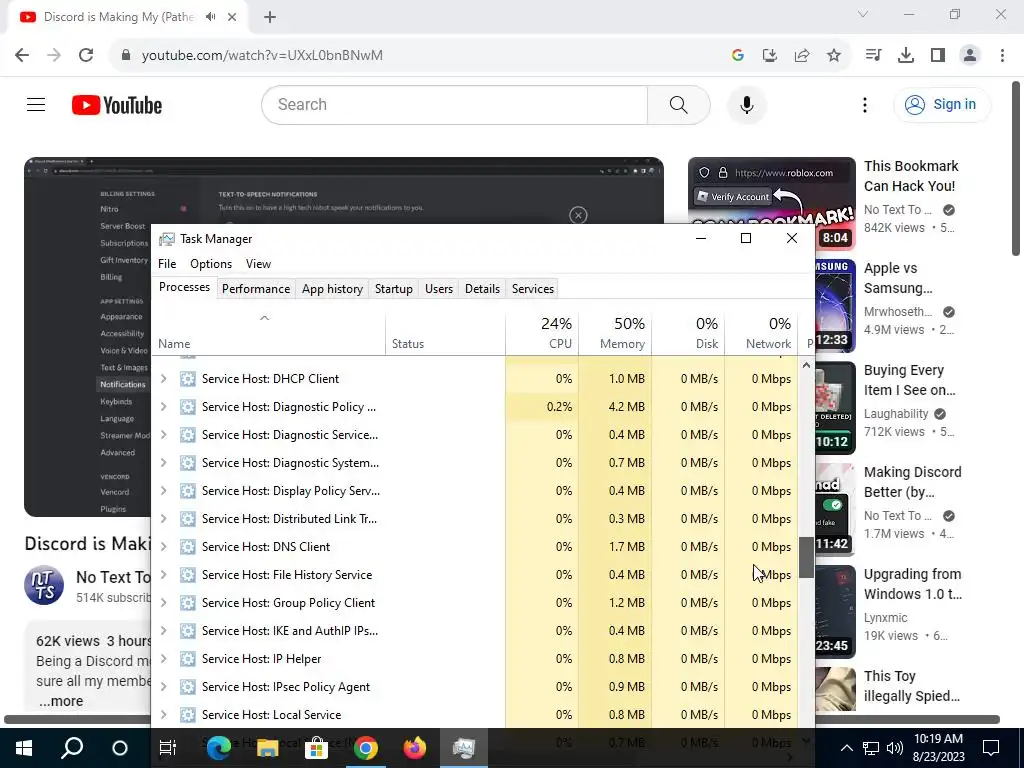
Task: Open Task Manager File menu
Action: coord(167,264)
